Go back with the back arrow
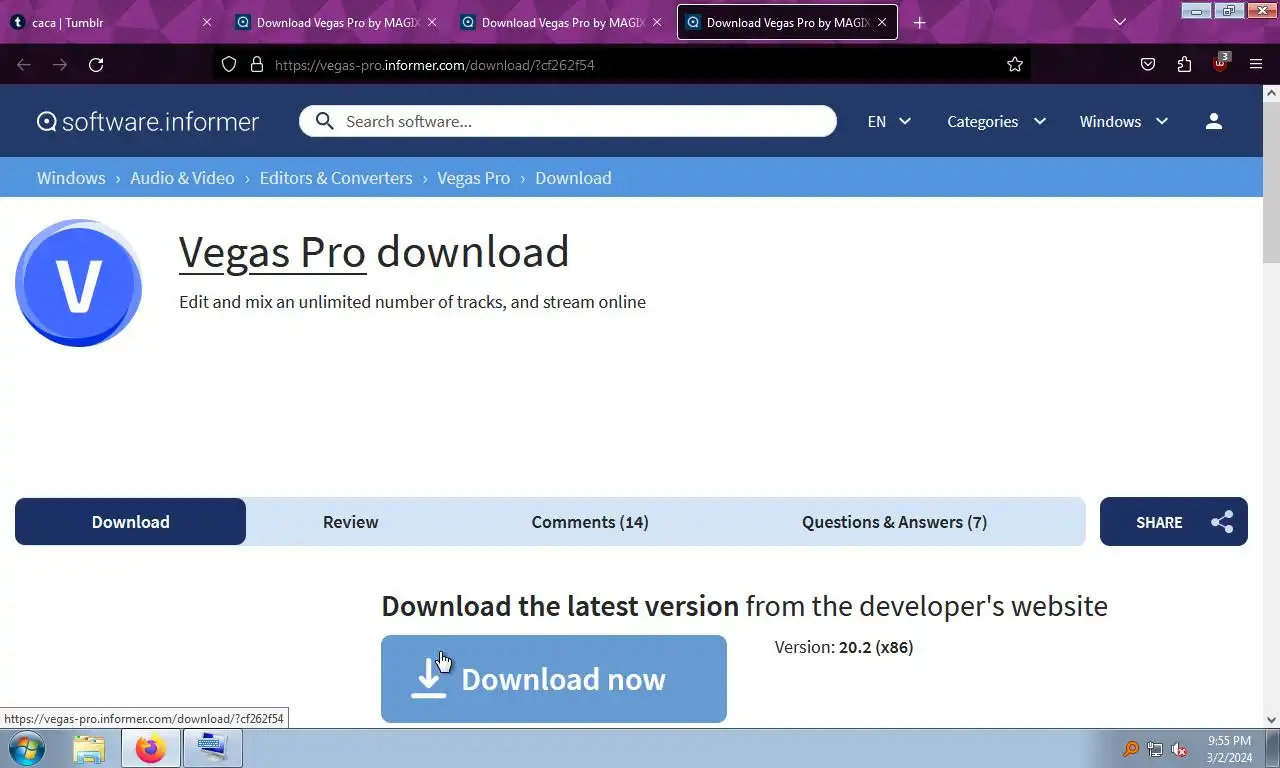This screenshot has height=768, width=1280. tap(24, 65)
